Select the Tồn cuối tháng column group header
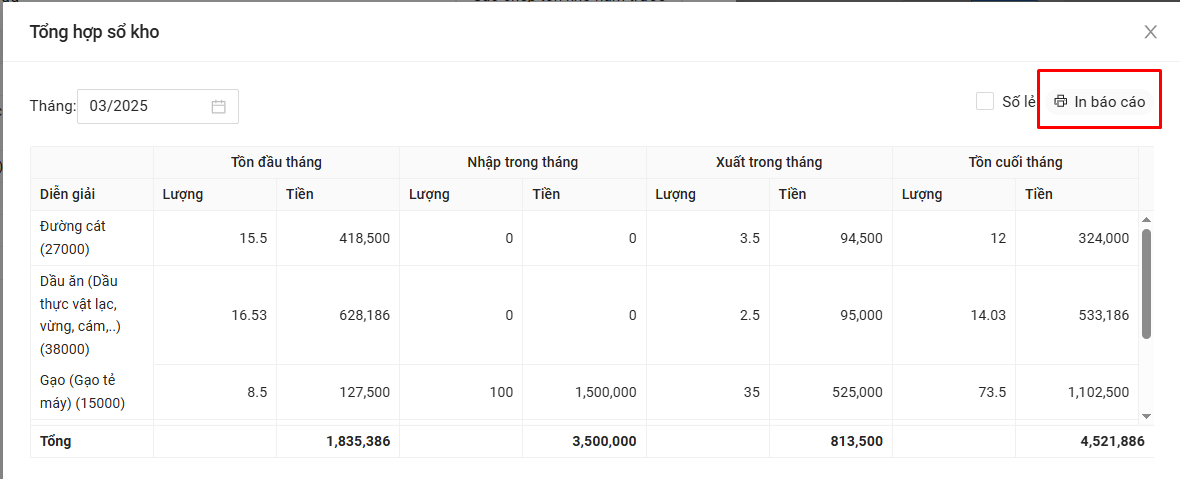The image size is (1180, 479). [x=1015, y=162]
